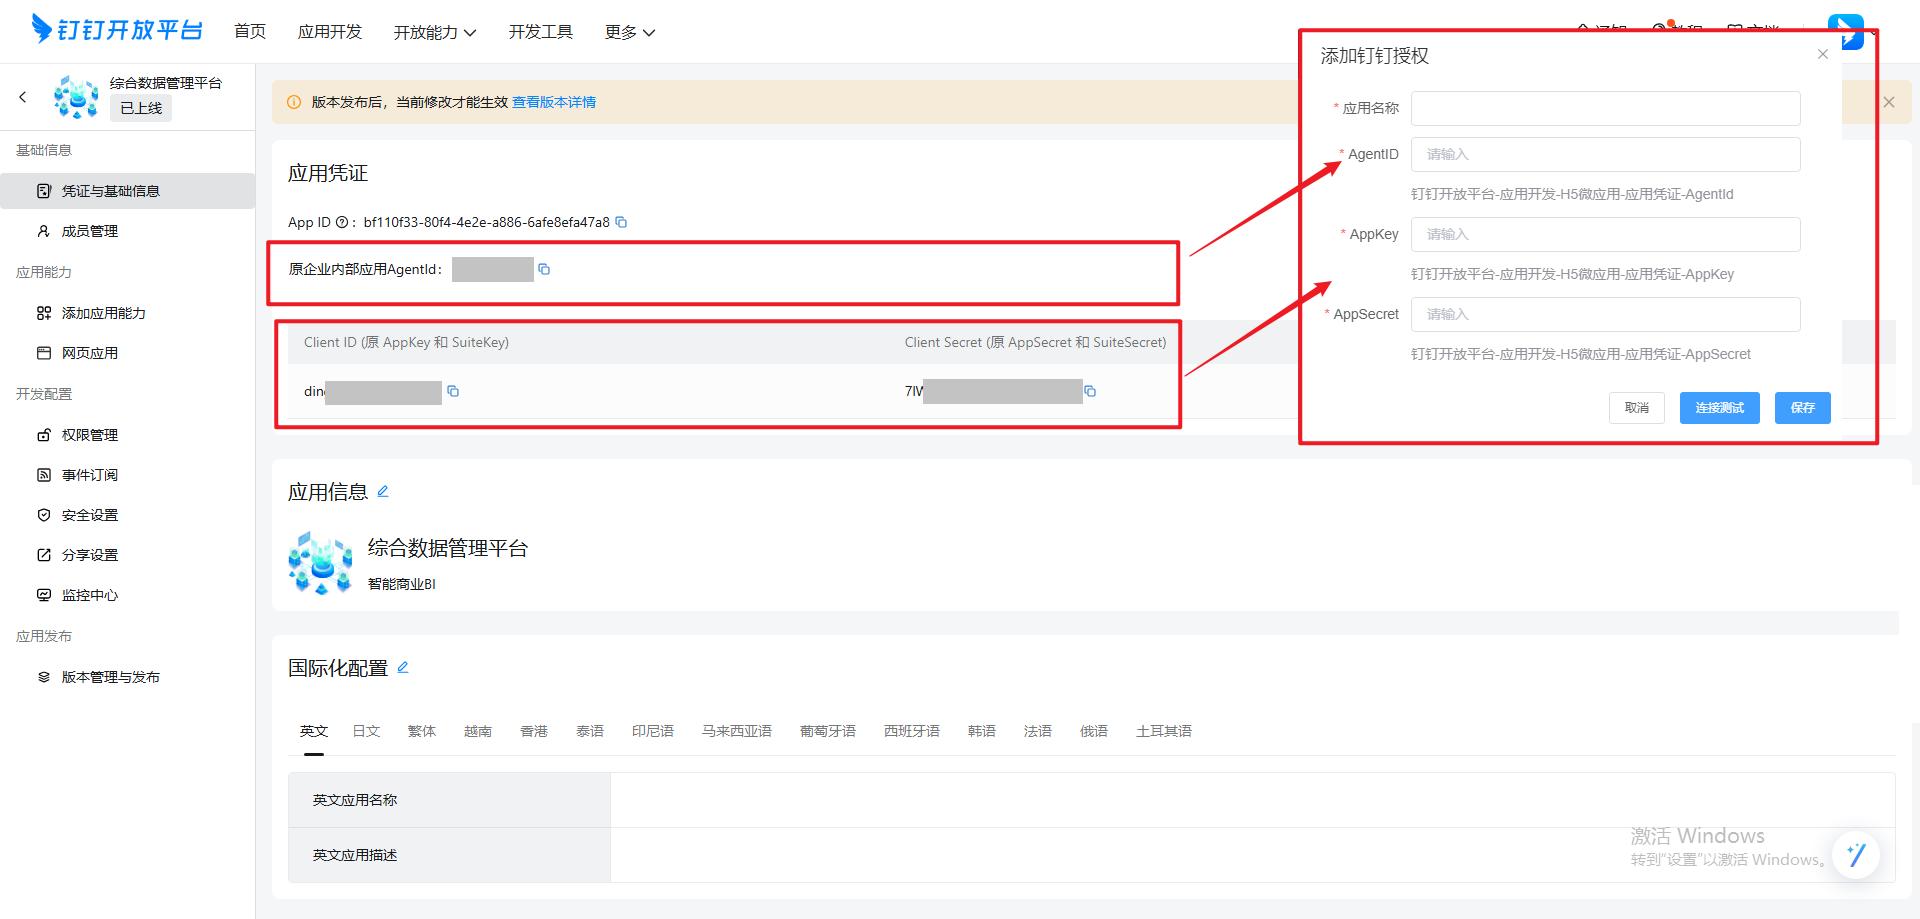Edit the 应用信息 section
1920x919 pixels.
pos(383,491)
